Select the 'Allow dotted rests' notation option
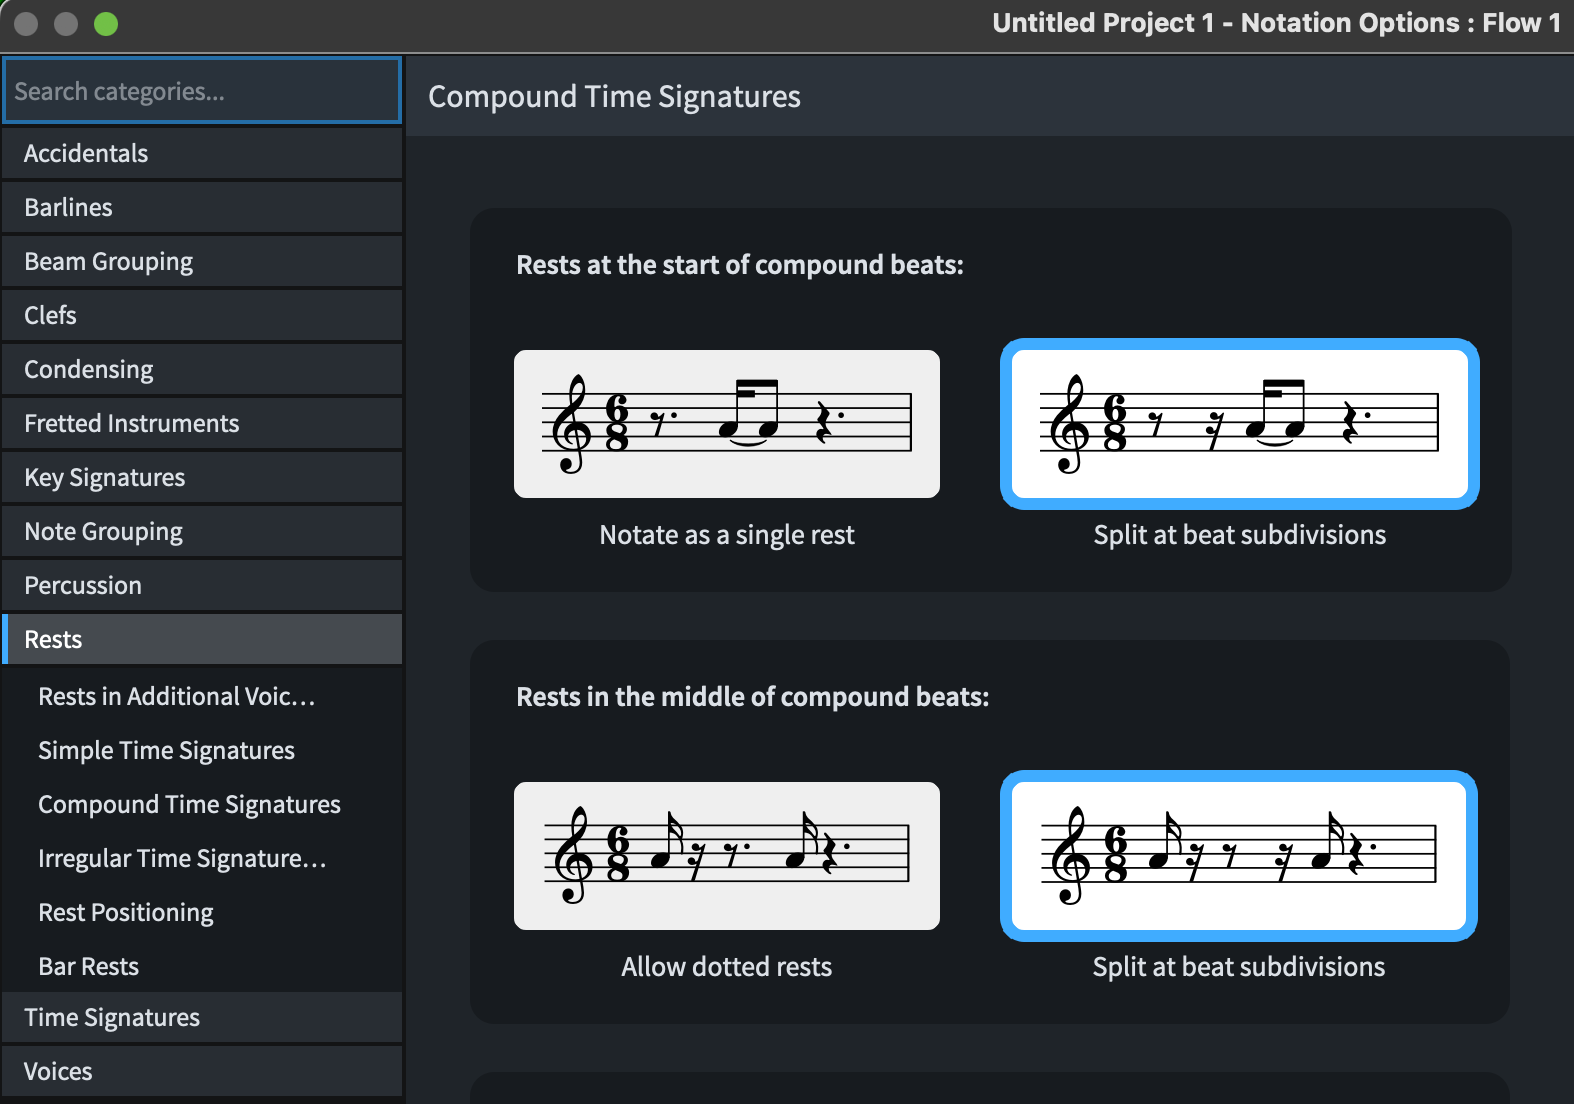Screen dimensions: 1574x1104 pyautogui.click(x=727, y=856)
